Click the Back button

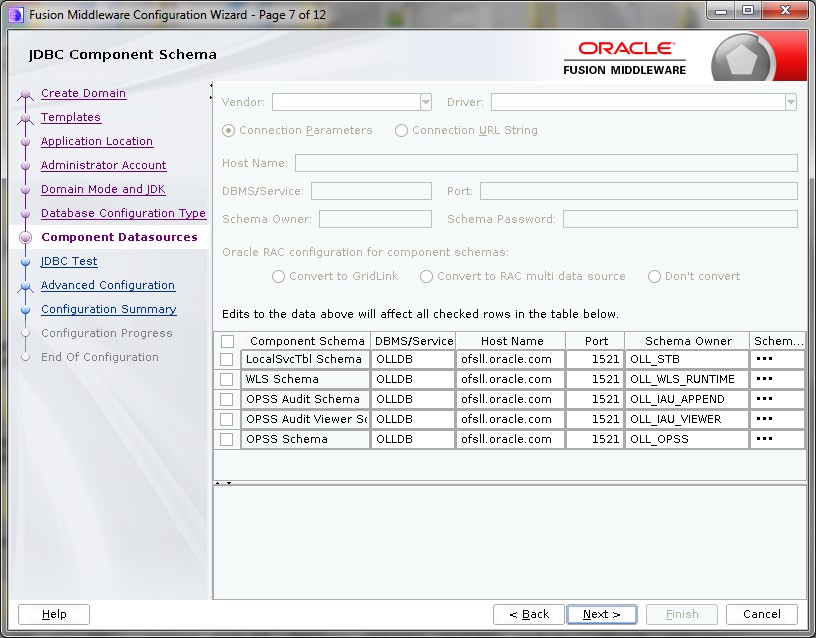coord(529,614)
